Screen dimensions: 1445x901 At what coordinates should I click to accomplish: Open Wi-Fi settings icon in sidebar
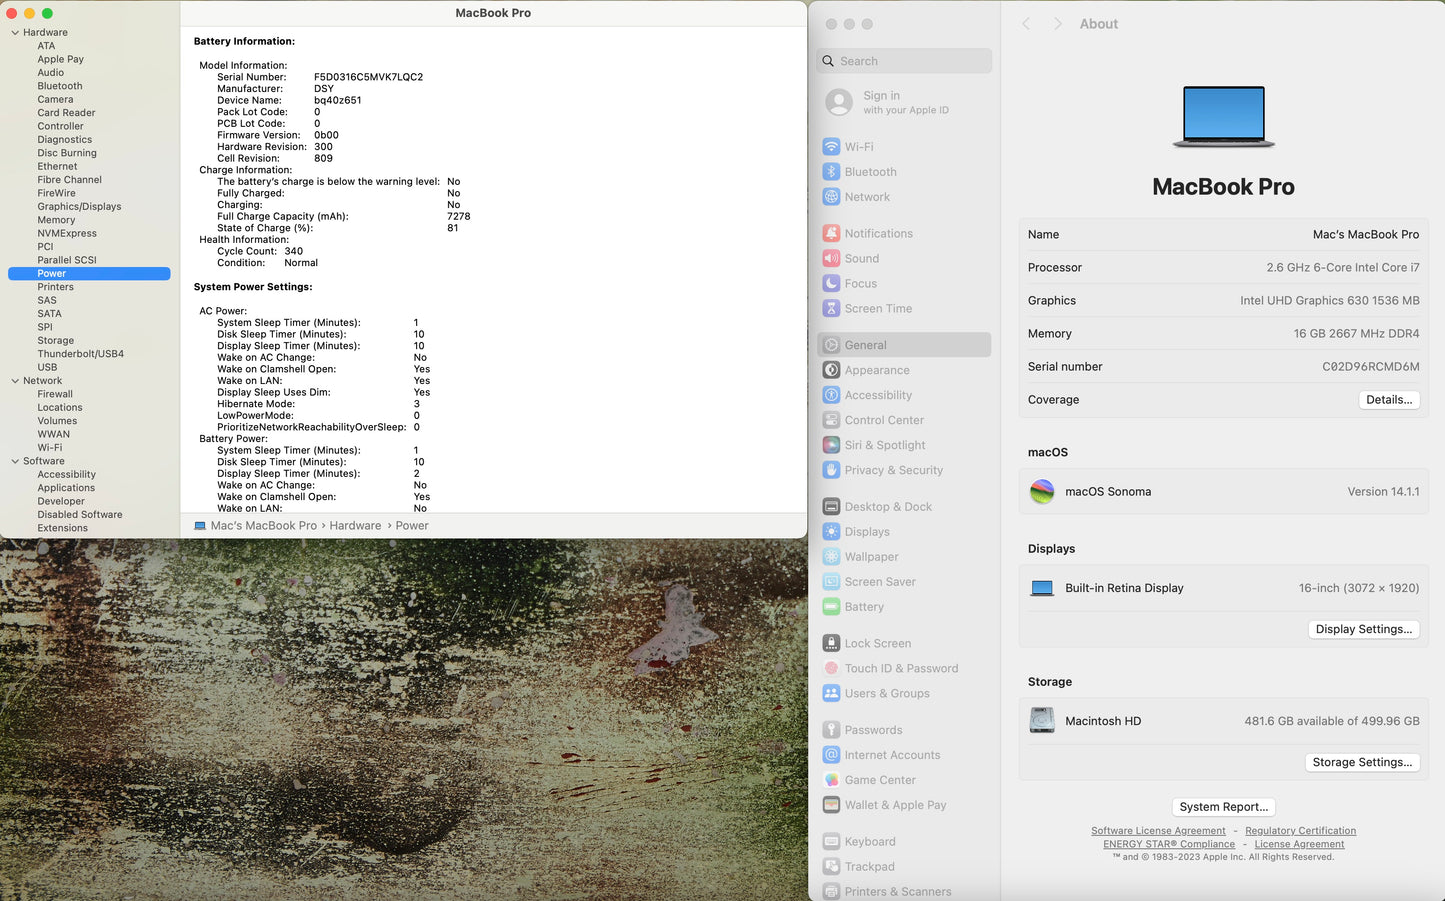[x=831, y=147]
